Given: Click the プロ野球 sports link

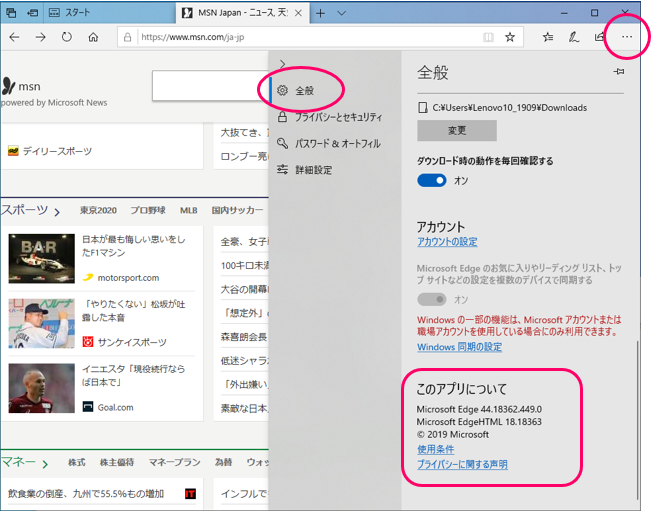Looking at the screenshot, I should [148, 210].
